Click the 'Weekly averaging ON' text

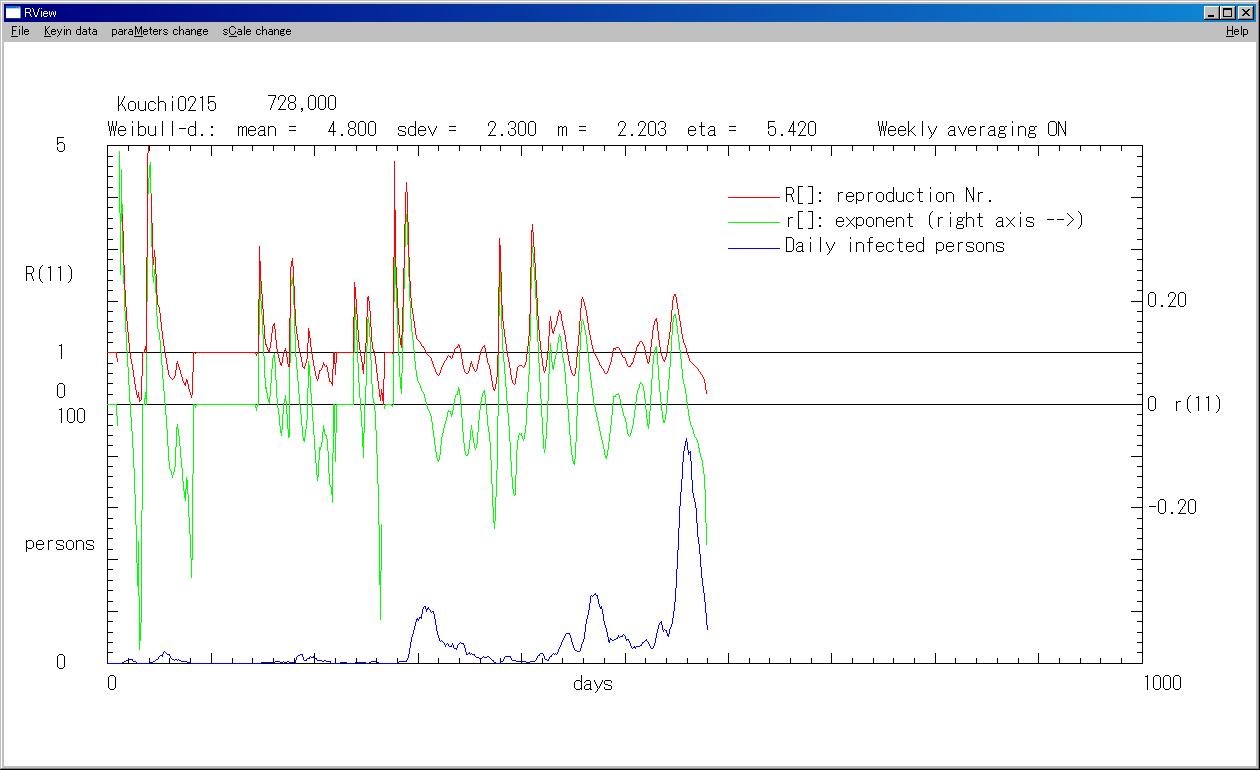click(x=971, y=129)
